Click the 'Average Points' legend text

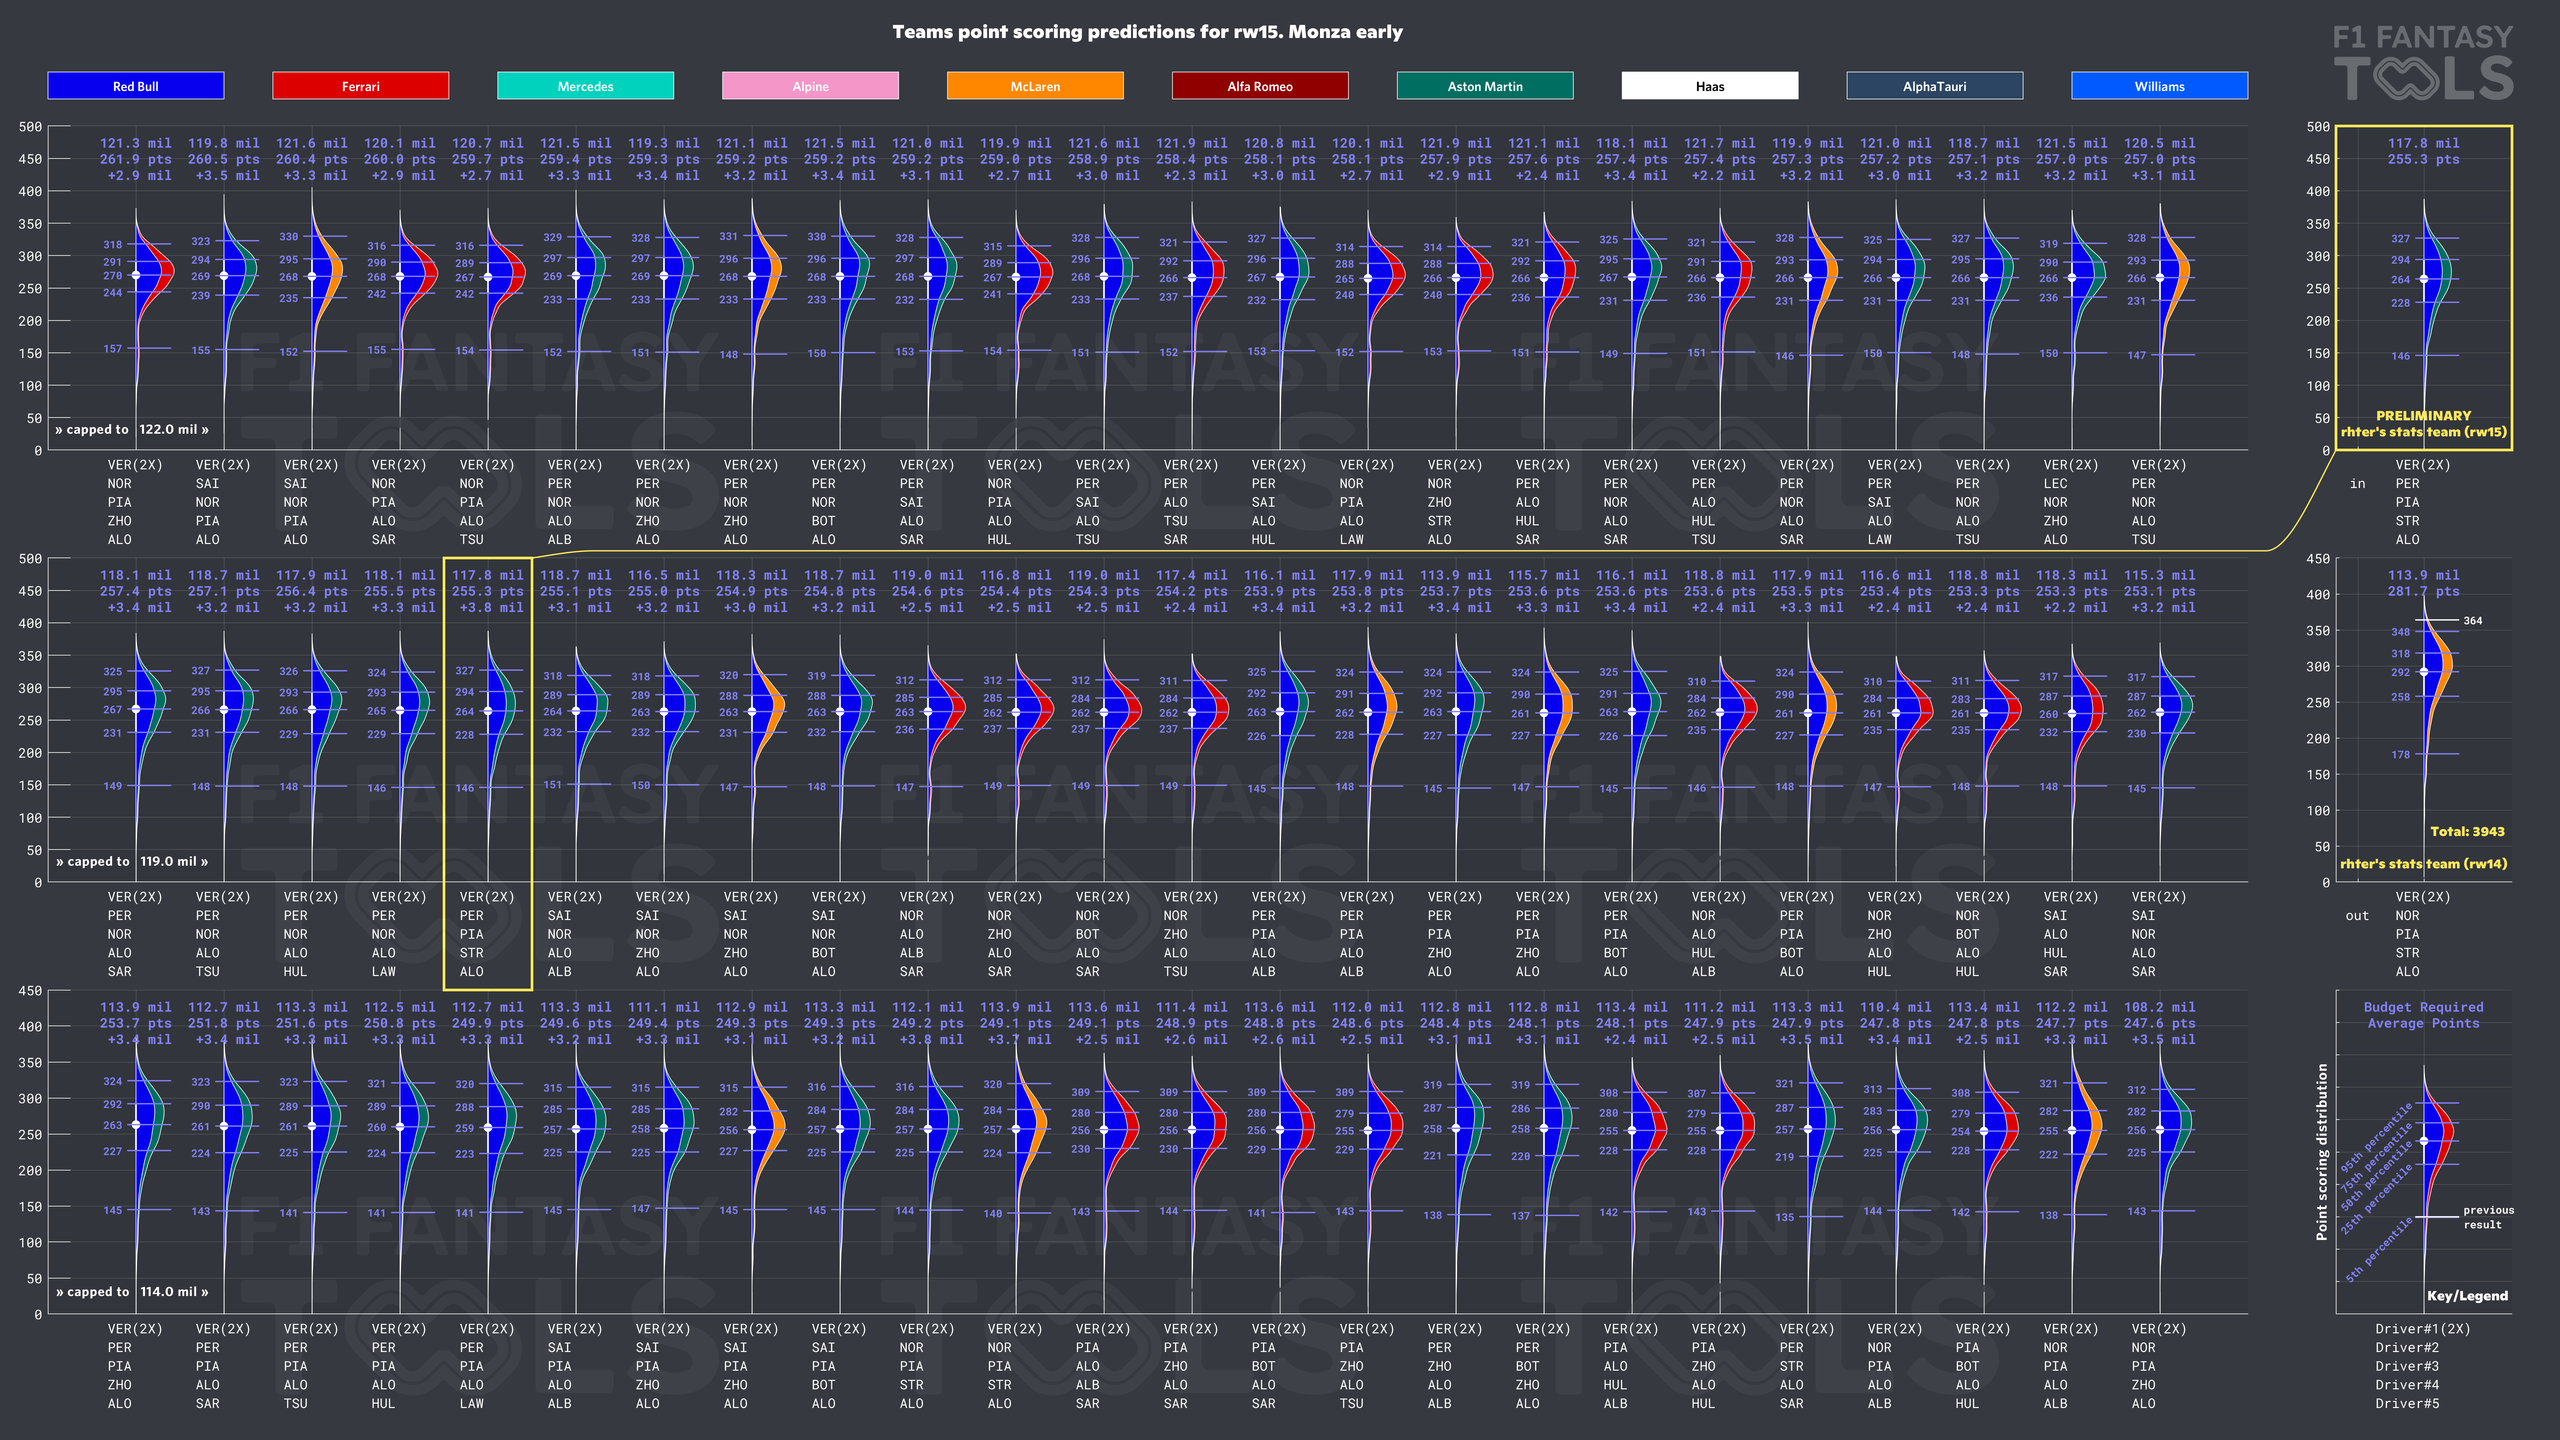[2423, 1023]
